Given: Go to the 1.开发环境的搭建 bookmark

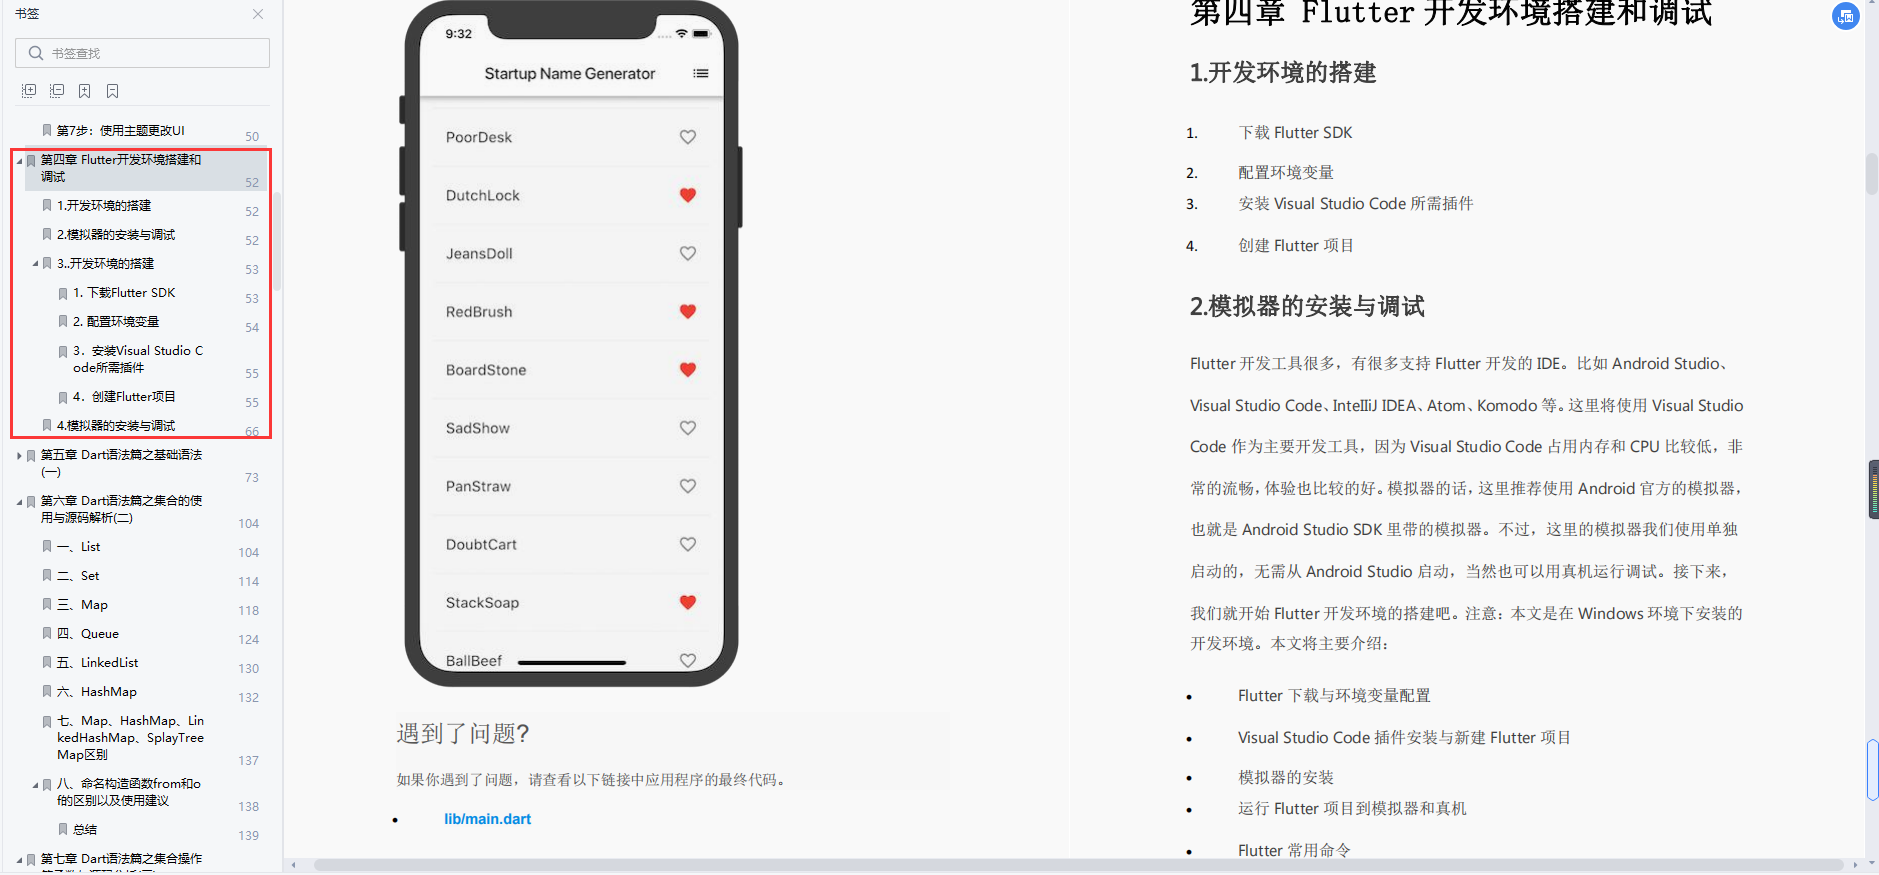Looking at the screenshot, I should (x=104, y=206).
